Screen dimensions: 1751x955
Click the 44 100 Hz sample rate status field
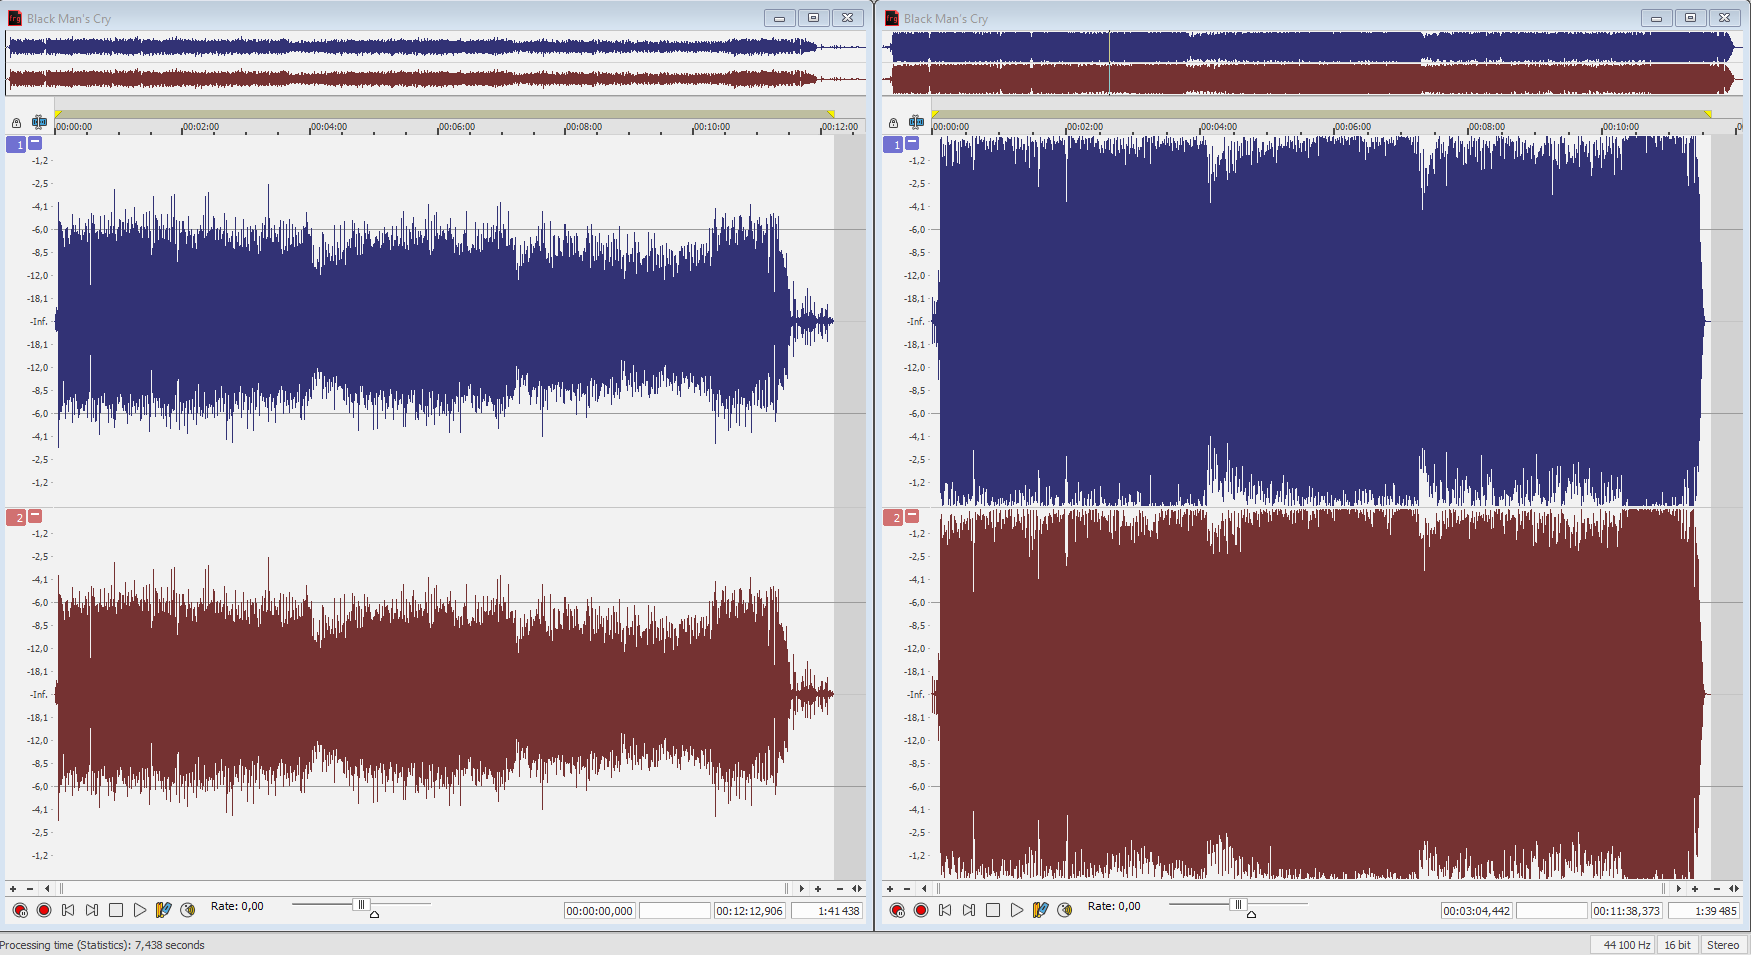click(x=1626, y=945)
